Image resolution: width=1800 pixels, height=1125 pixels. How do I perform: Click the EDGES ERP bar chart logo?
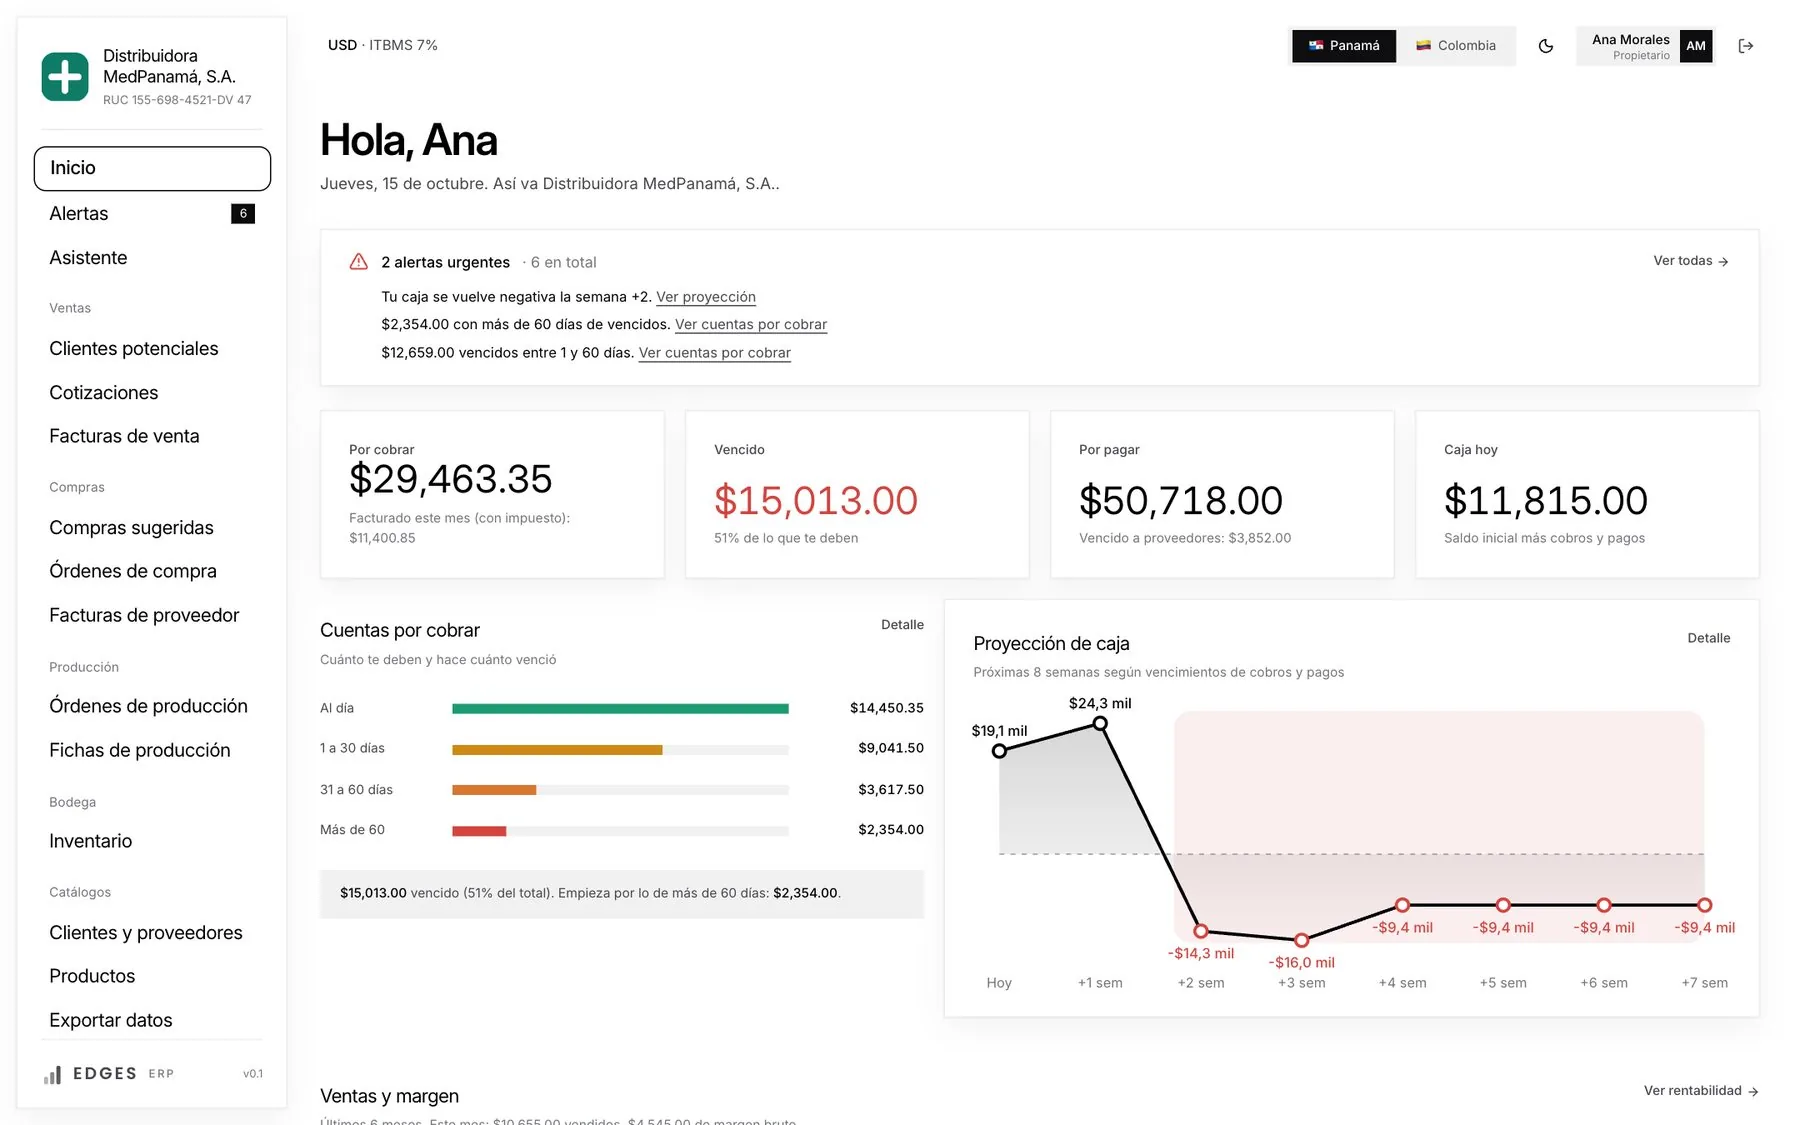pyautogui.click(x=52, y=1075)
